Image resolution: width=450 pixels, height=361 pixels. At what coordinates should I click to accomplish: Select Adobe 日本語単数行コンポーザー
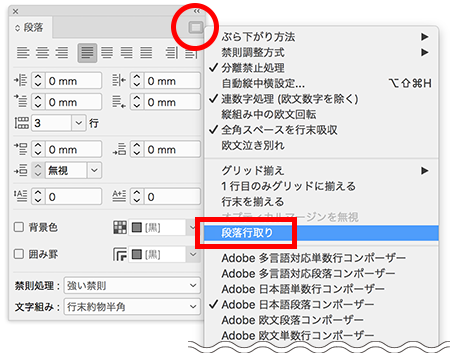tap(321, 289)
